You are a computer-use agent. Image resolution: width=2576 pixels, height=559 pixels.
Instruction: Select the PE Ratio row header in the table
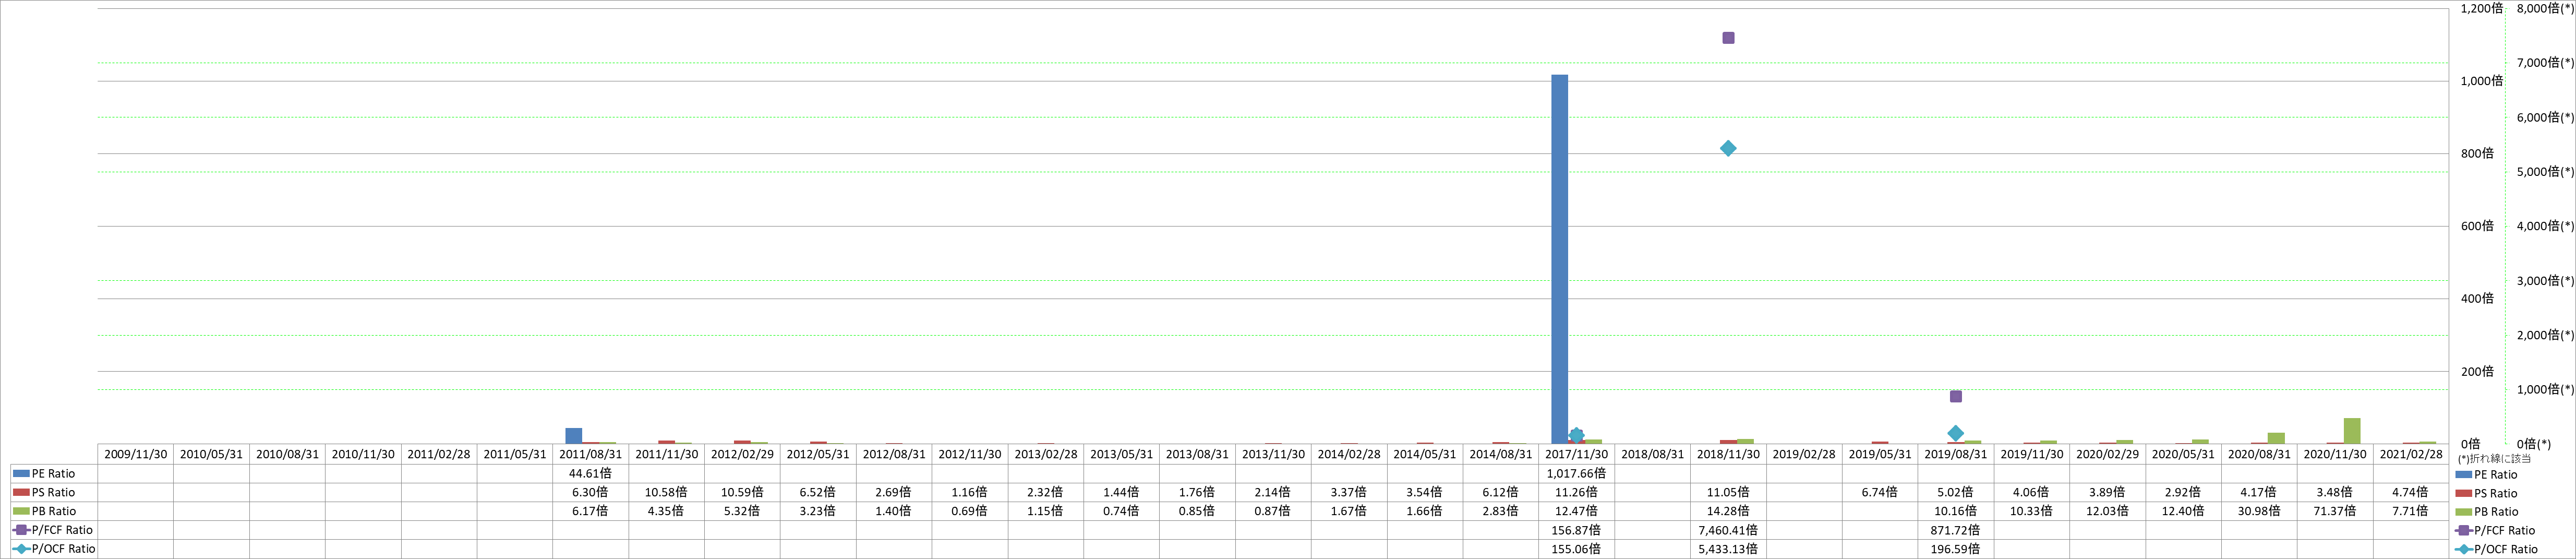point(54,474)
